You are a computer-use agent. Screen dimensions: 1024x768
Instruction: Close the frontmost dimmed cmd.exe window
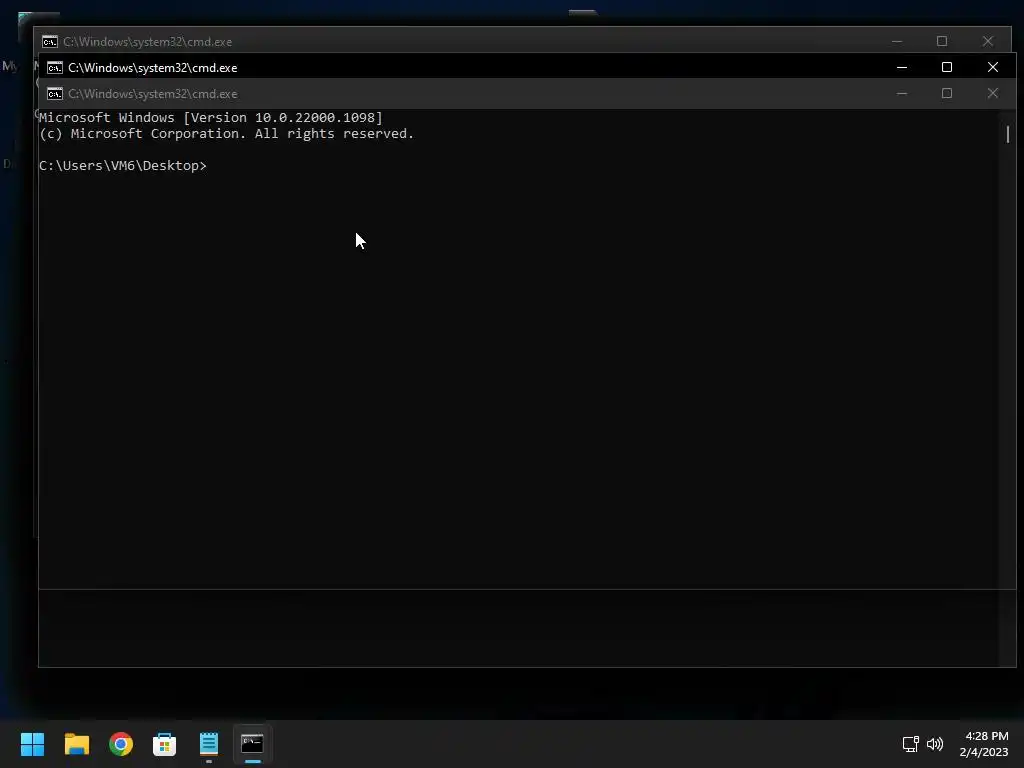point(993,93)
